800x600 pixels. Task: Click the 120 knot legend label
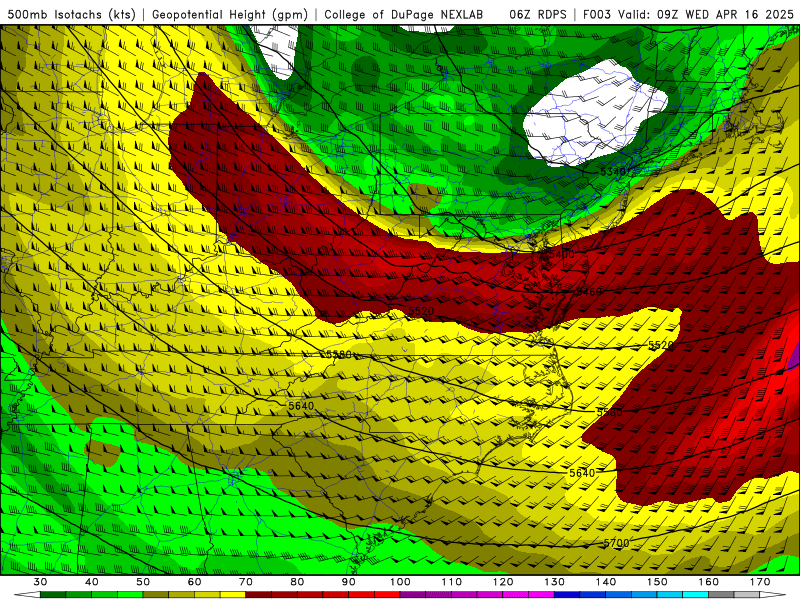[x=503, y=582]
